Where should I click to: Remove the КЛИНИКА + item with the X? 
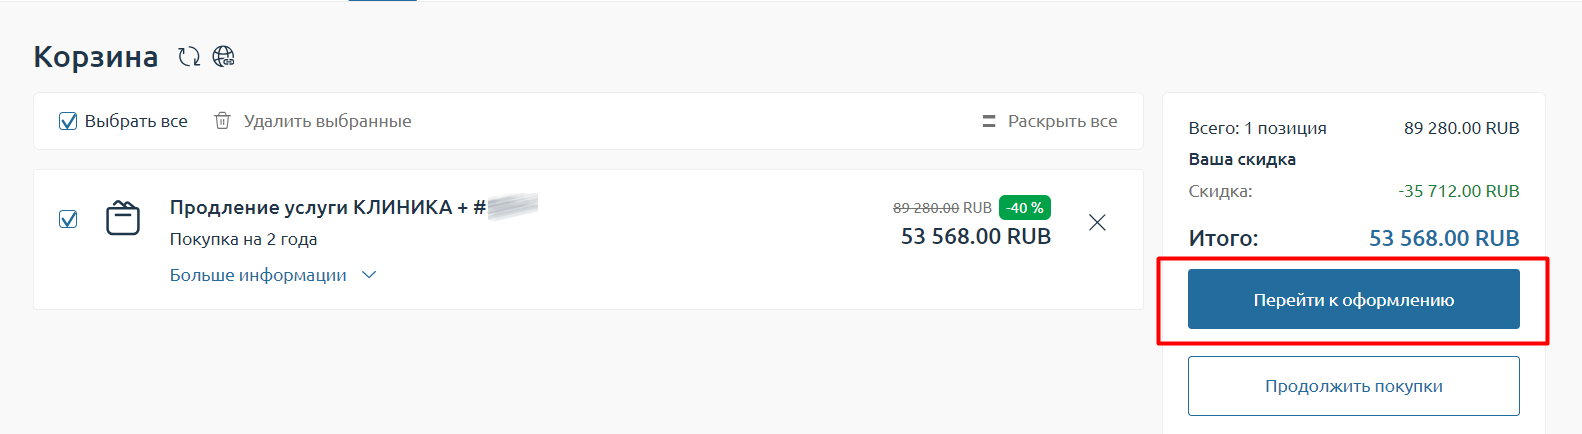click(1097, 222)
